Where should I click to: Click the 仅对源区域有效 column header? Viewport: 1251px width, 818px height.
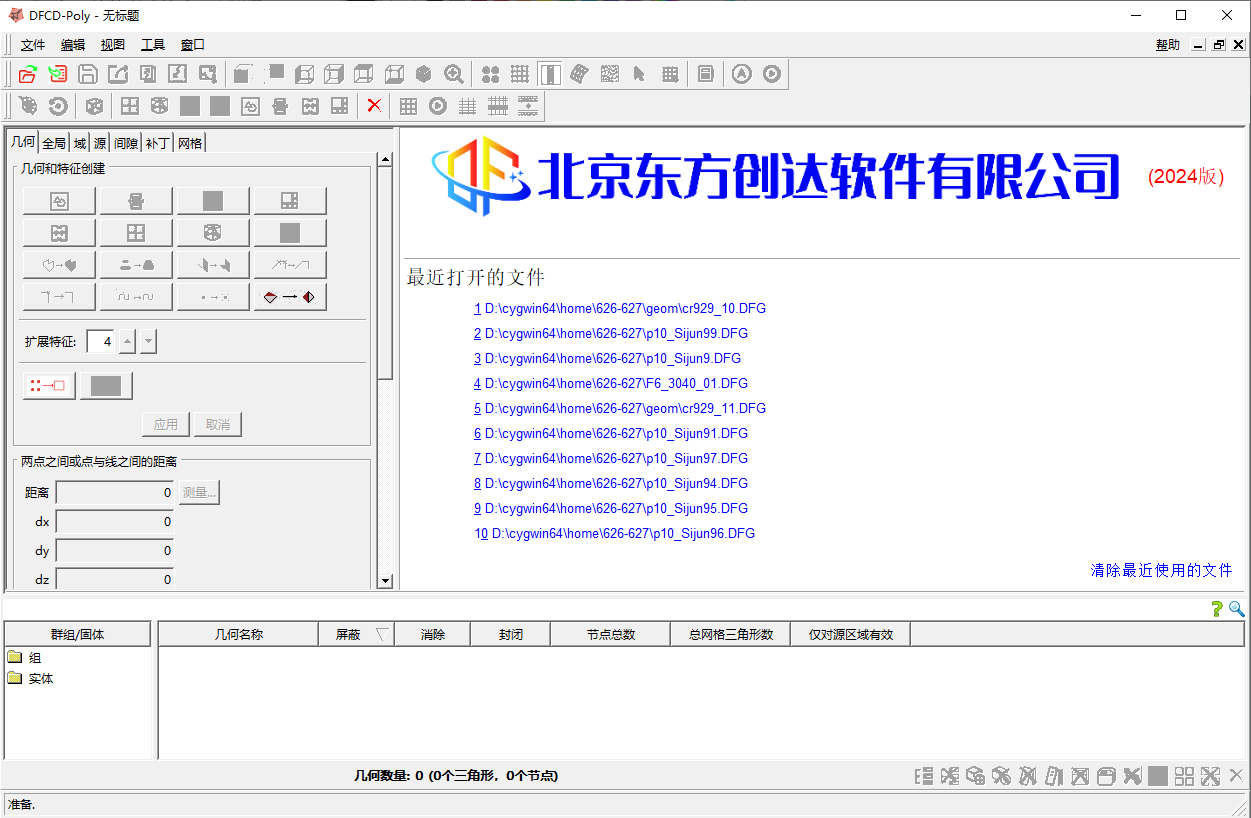coord(851,634)
